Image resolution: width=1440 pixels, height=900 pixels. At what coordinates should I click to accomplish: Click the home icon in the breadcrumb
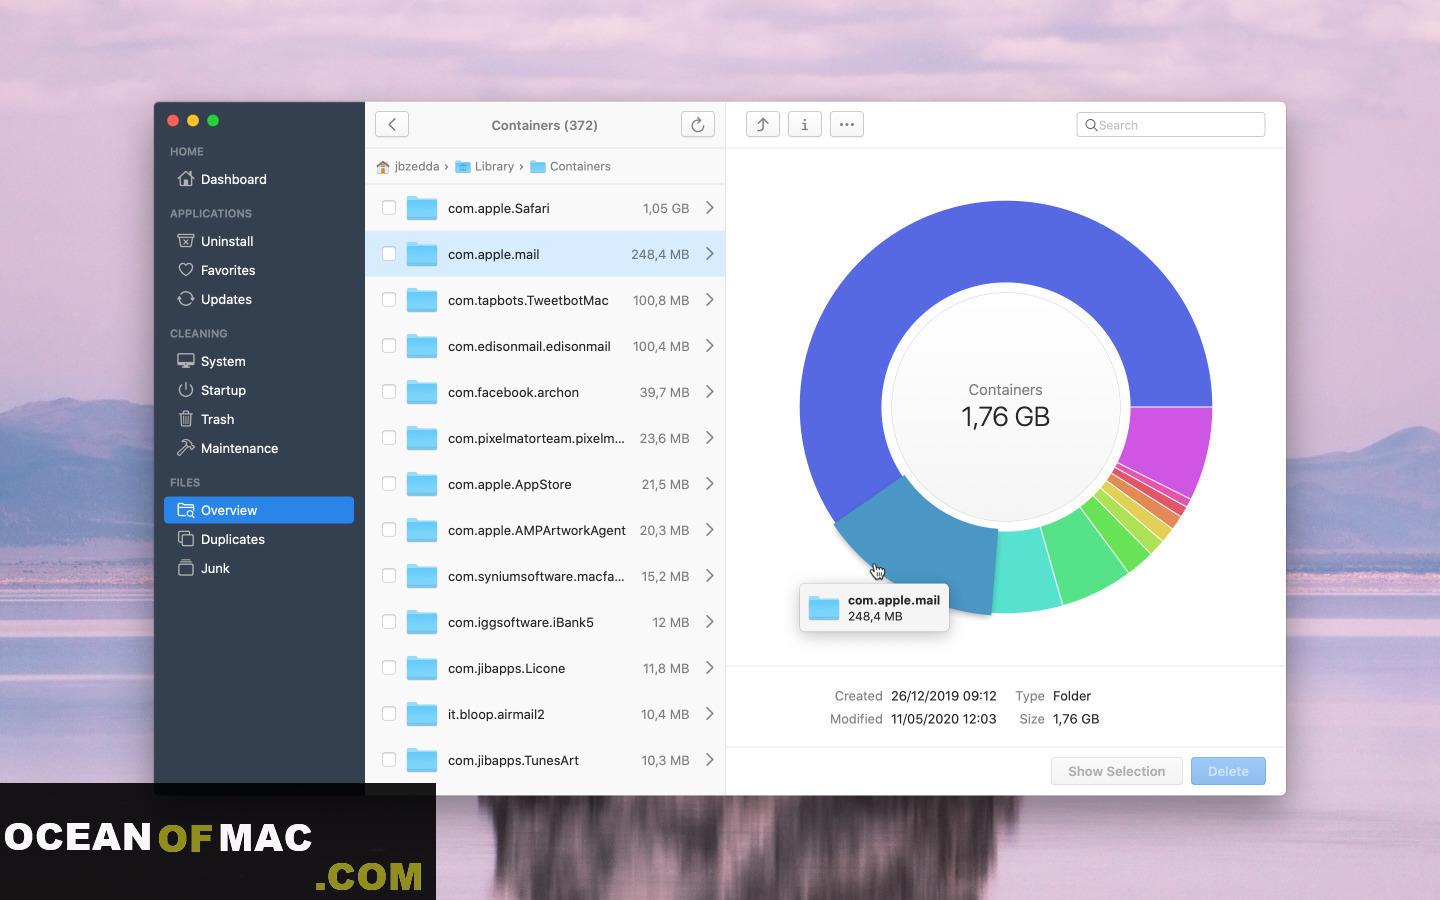[x=383, y=167]
